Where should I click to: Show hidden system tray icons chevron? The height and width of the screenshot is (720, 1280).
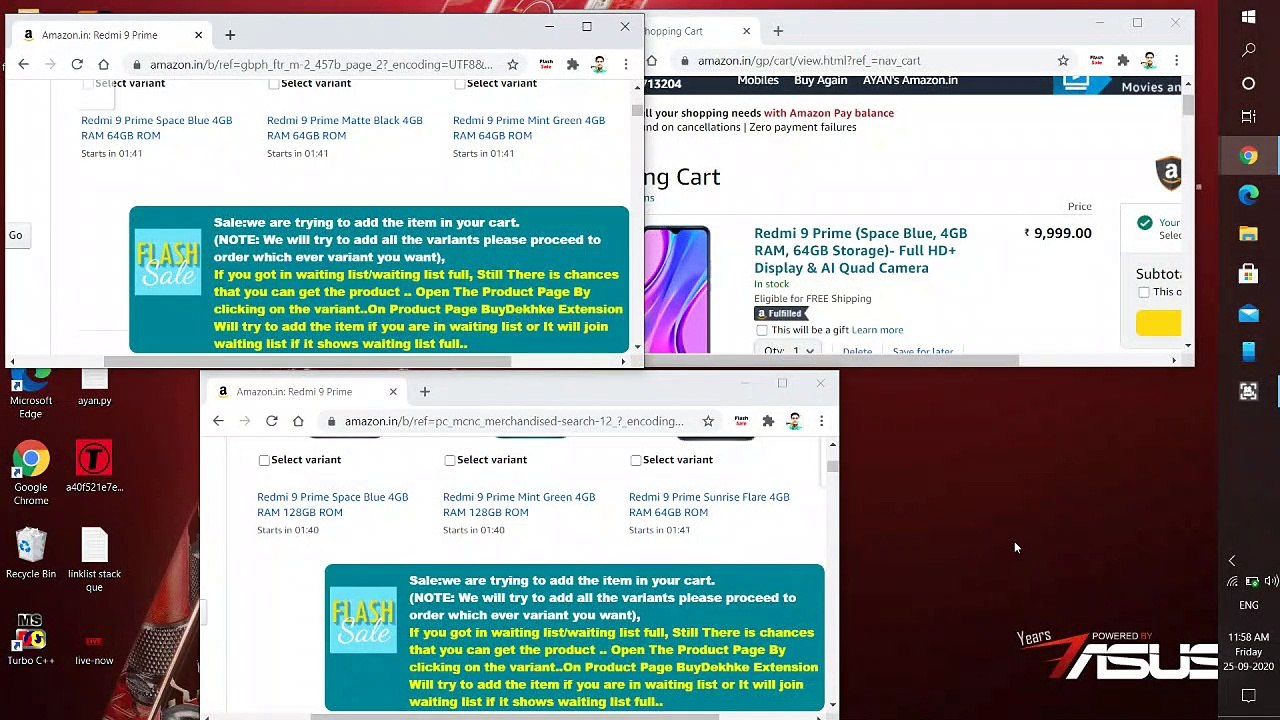point(1232,561)
